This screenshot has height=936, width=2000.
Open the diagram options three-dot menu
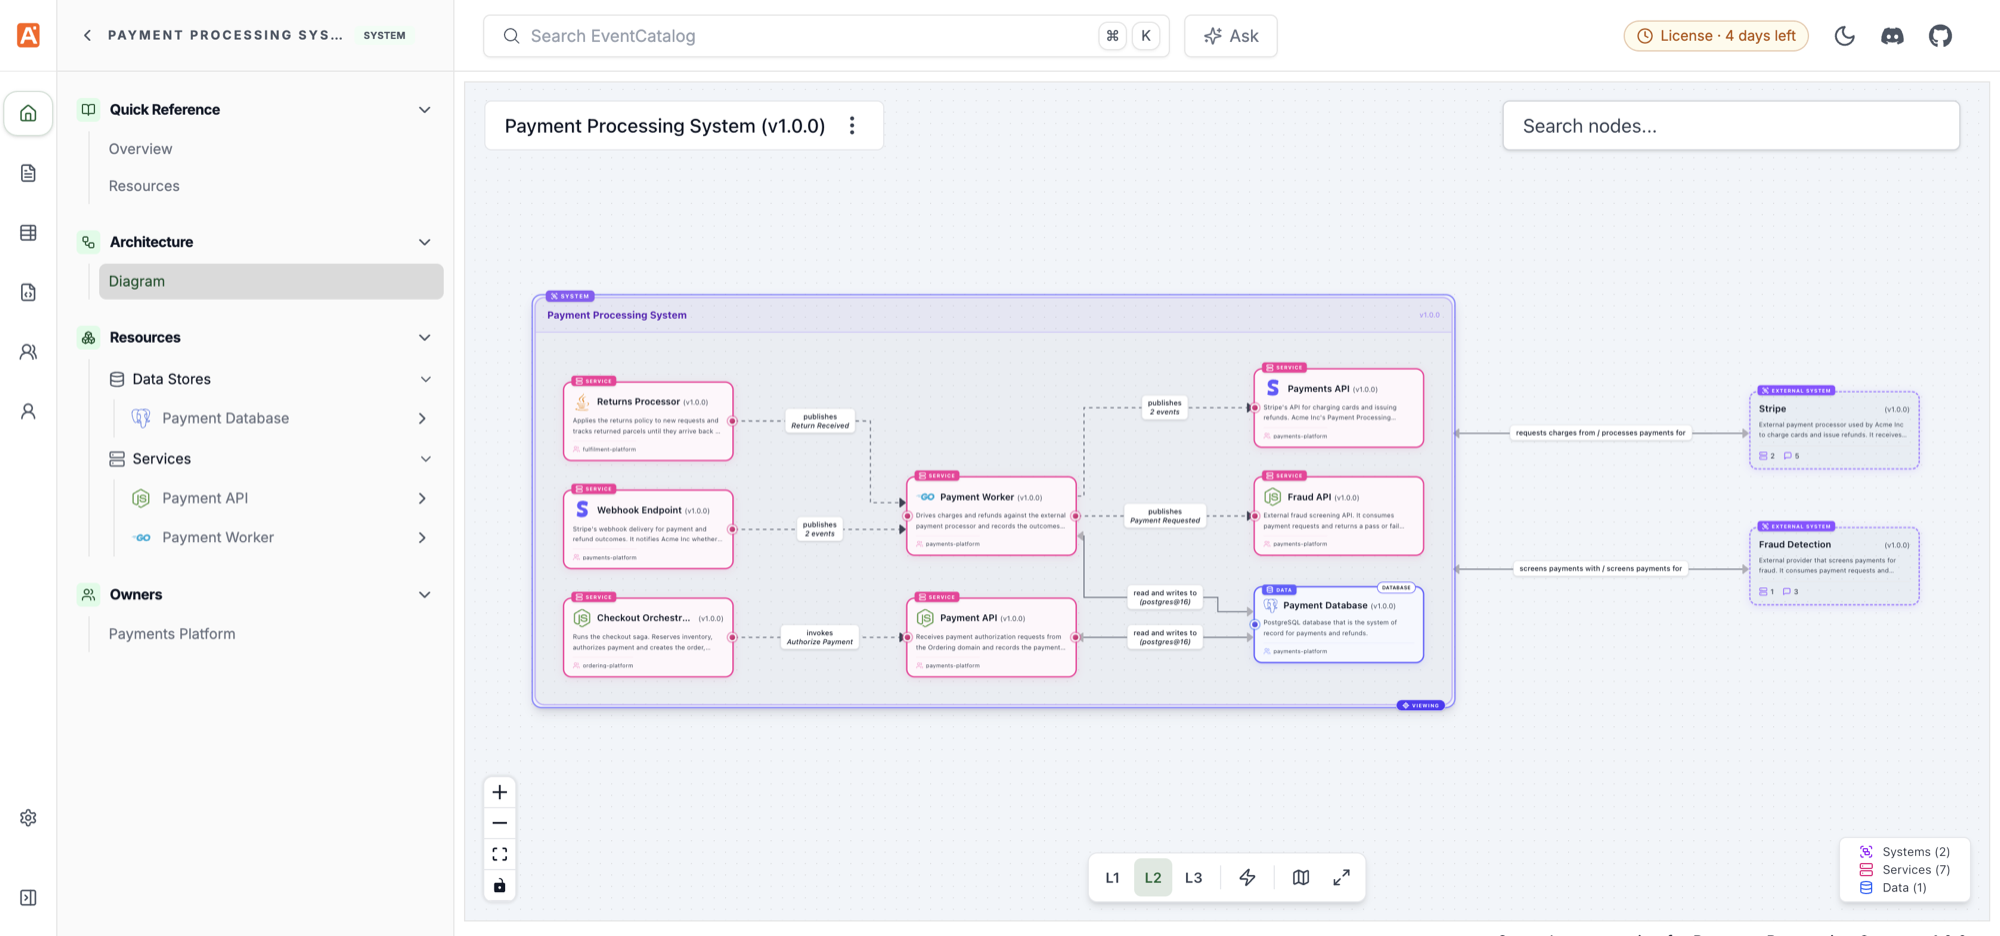[852, 126]
